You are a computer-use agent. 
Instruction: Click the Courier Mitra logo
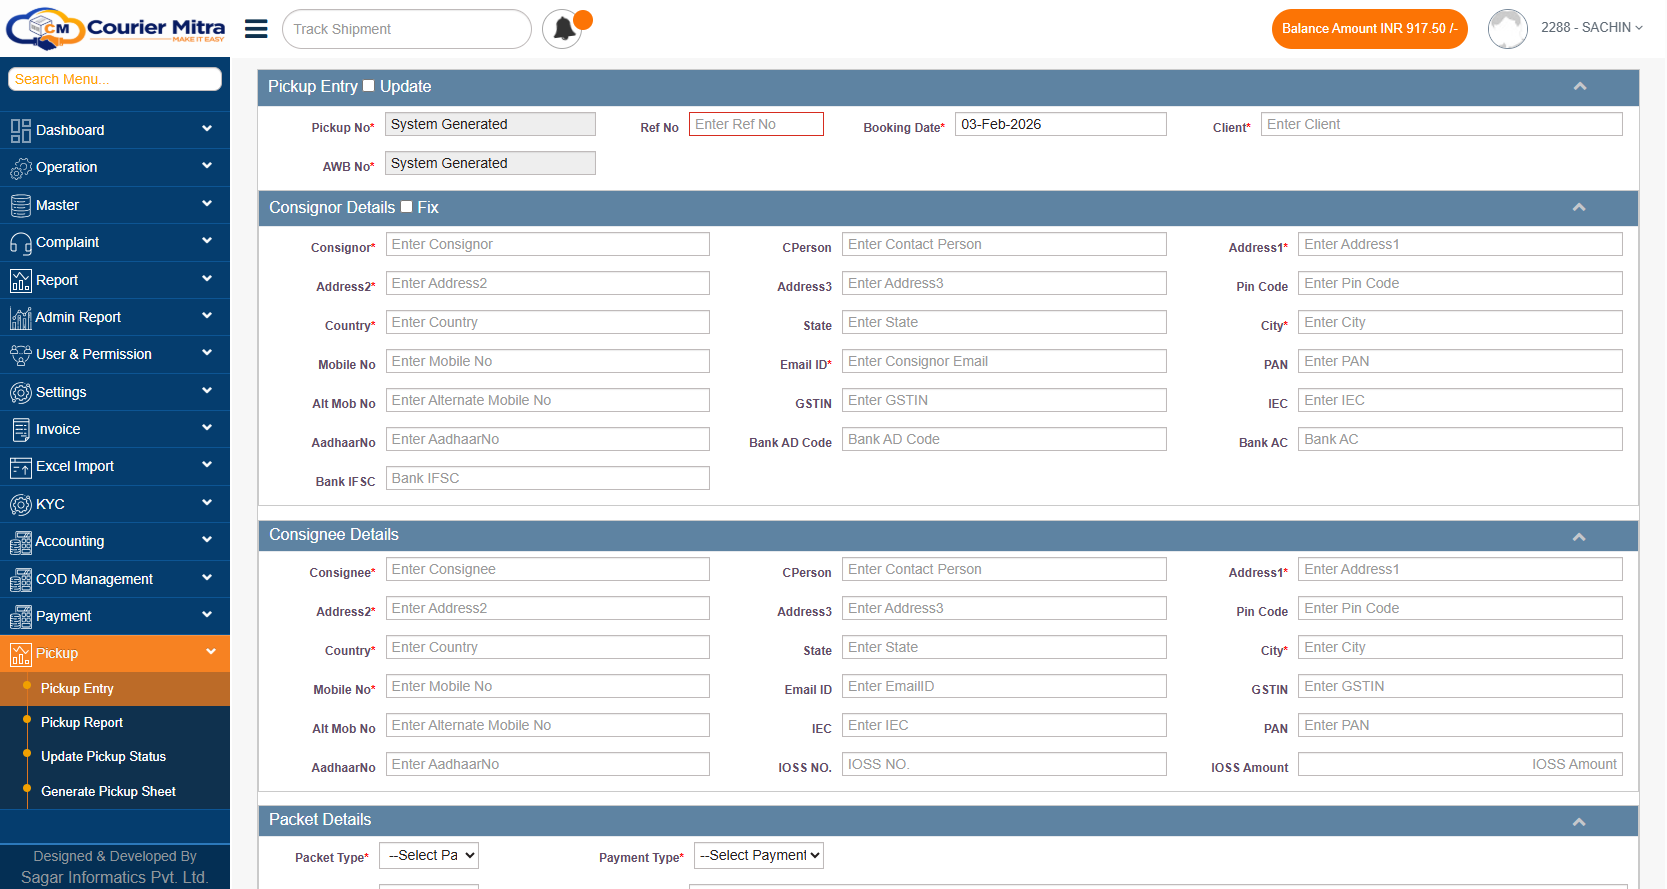coord(115,28)
